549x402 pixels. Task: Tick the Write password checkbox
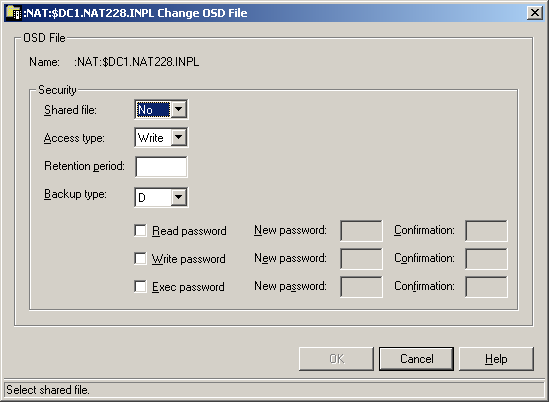[140, 259]
